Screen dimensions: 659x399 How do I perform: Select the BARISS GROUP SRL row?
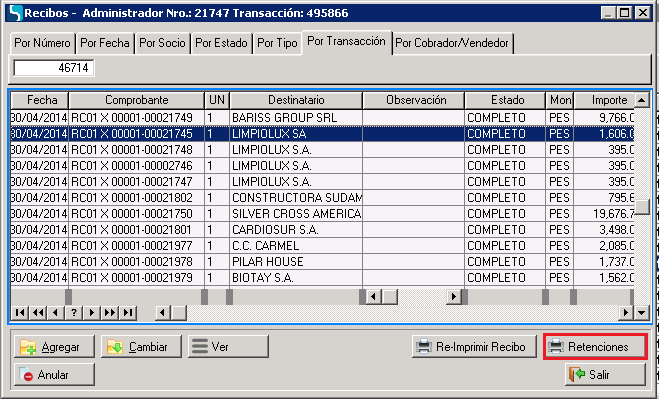click(322, 118)
